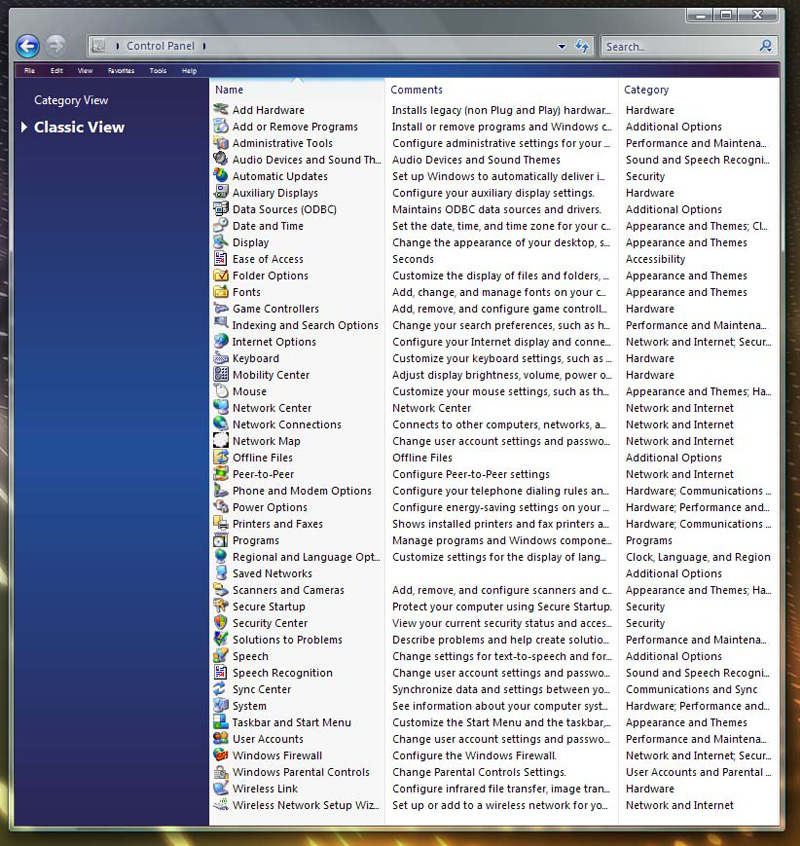Open the View menu
Viewport: 800px width, 846px height.
(85, 71)
